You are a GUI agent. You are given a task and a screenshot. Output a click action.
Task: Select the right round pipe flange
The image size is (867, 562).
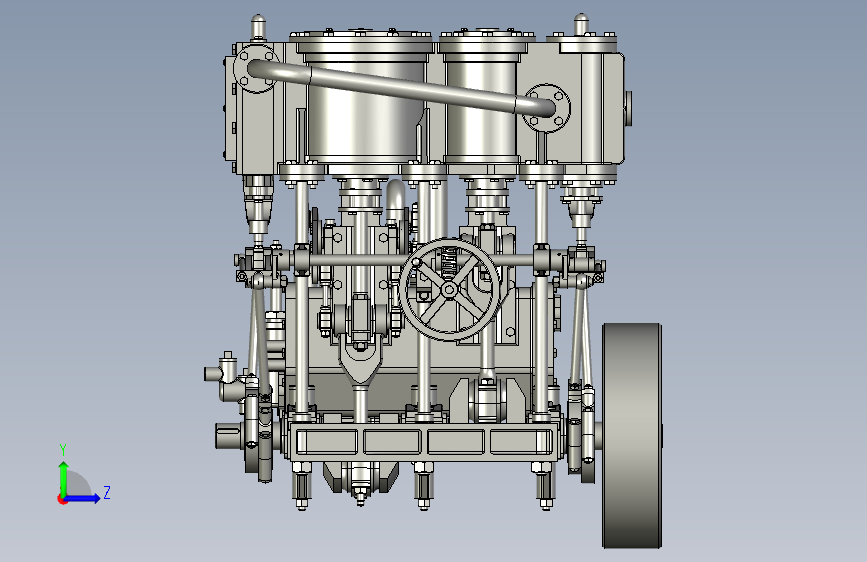coord(546,108)
